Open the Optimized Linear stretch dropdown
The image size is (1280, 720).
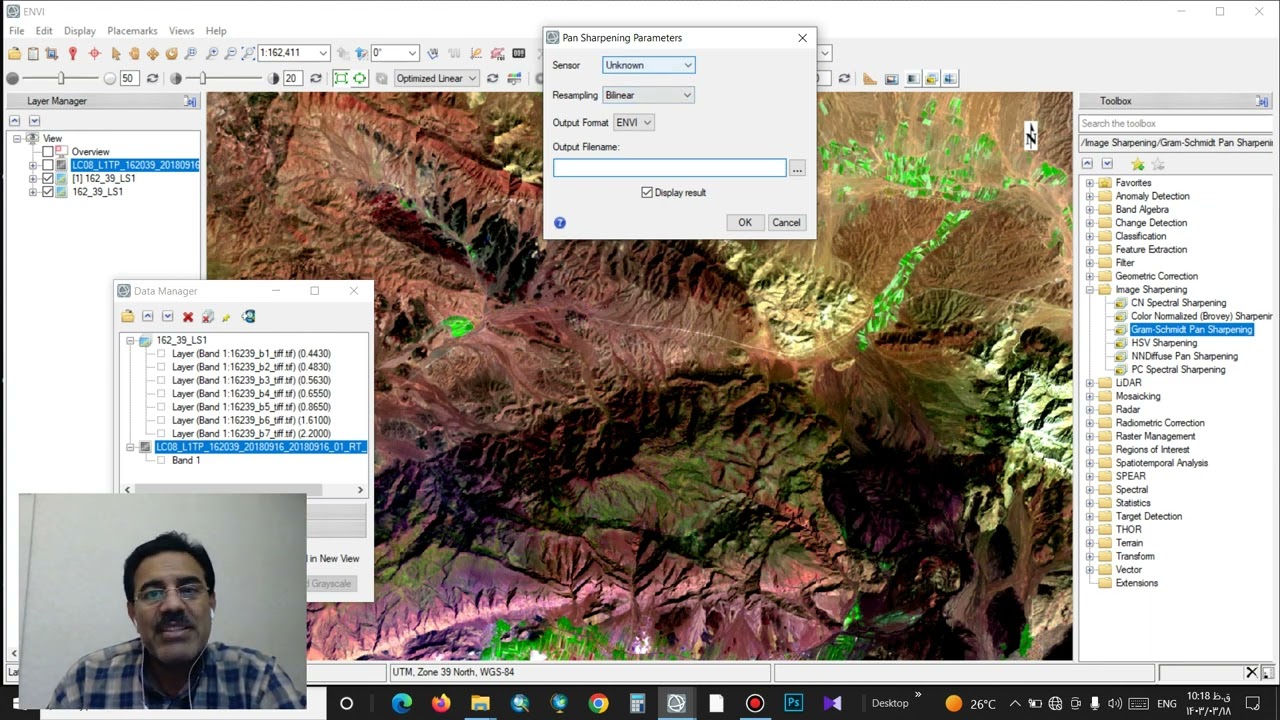pyautogui.click(x=436, y=78)
